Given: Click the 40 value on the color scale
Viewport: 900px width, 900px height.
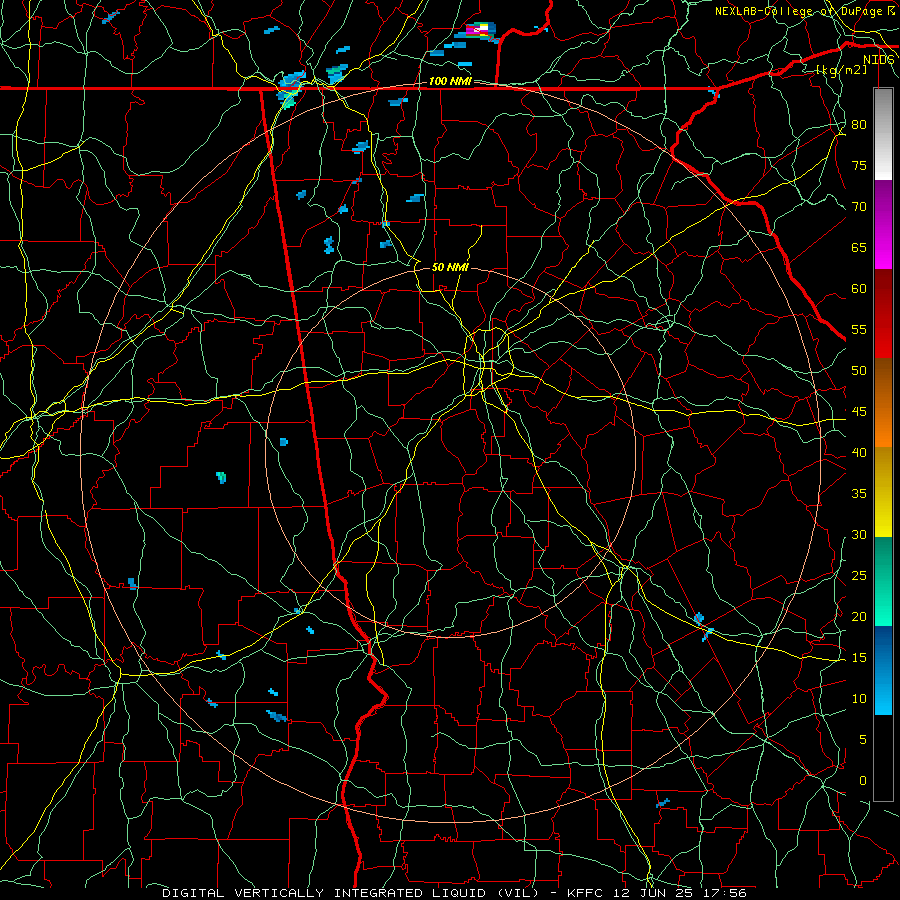Looking at the screenshot, I should [x=859, y=453].
